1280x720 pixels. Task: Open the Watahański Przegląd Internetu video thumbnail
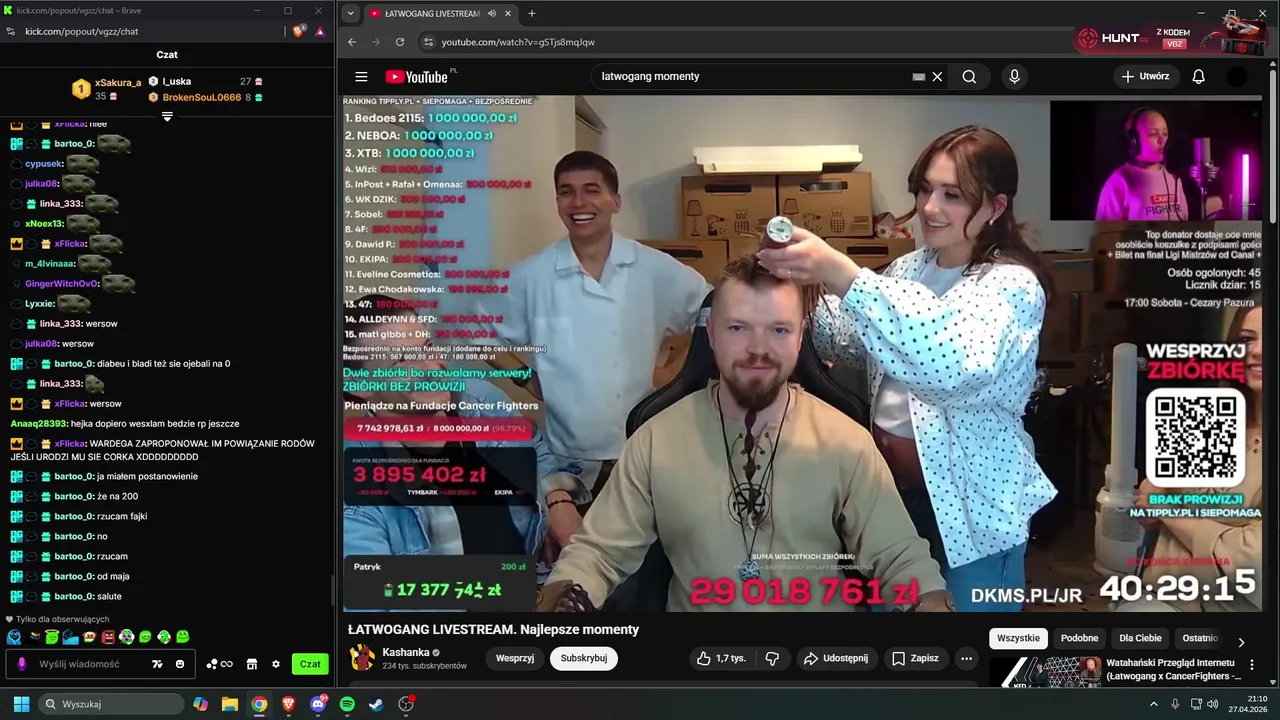[x=1046, y=672]
